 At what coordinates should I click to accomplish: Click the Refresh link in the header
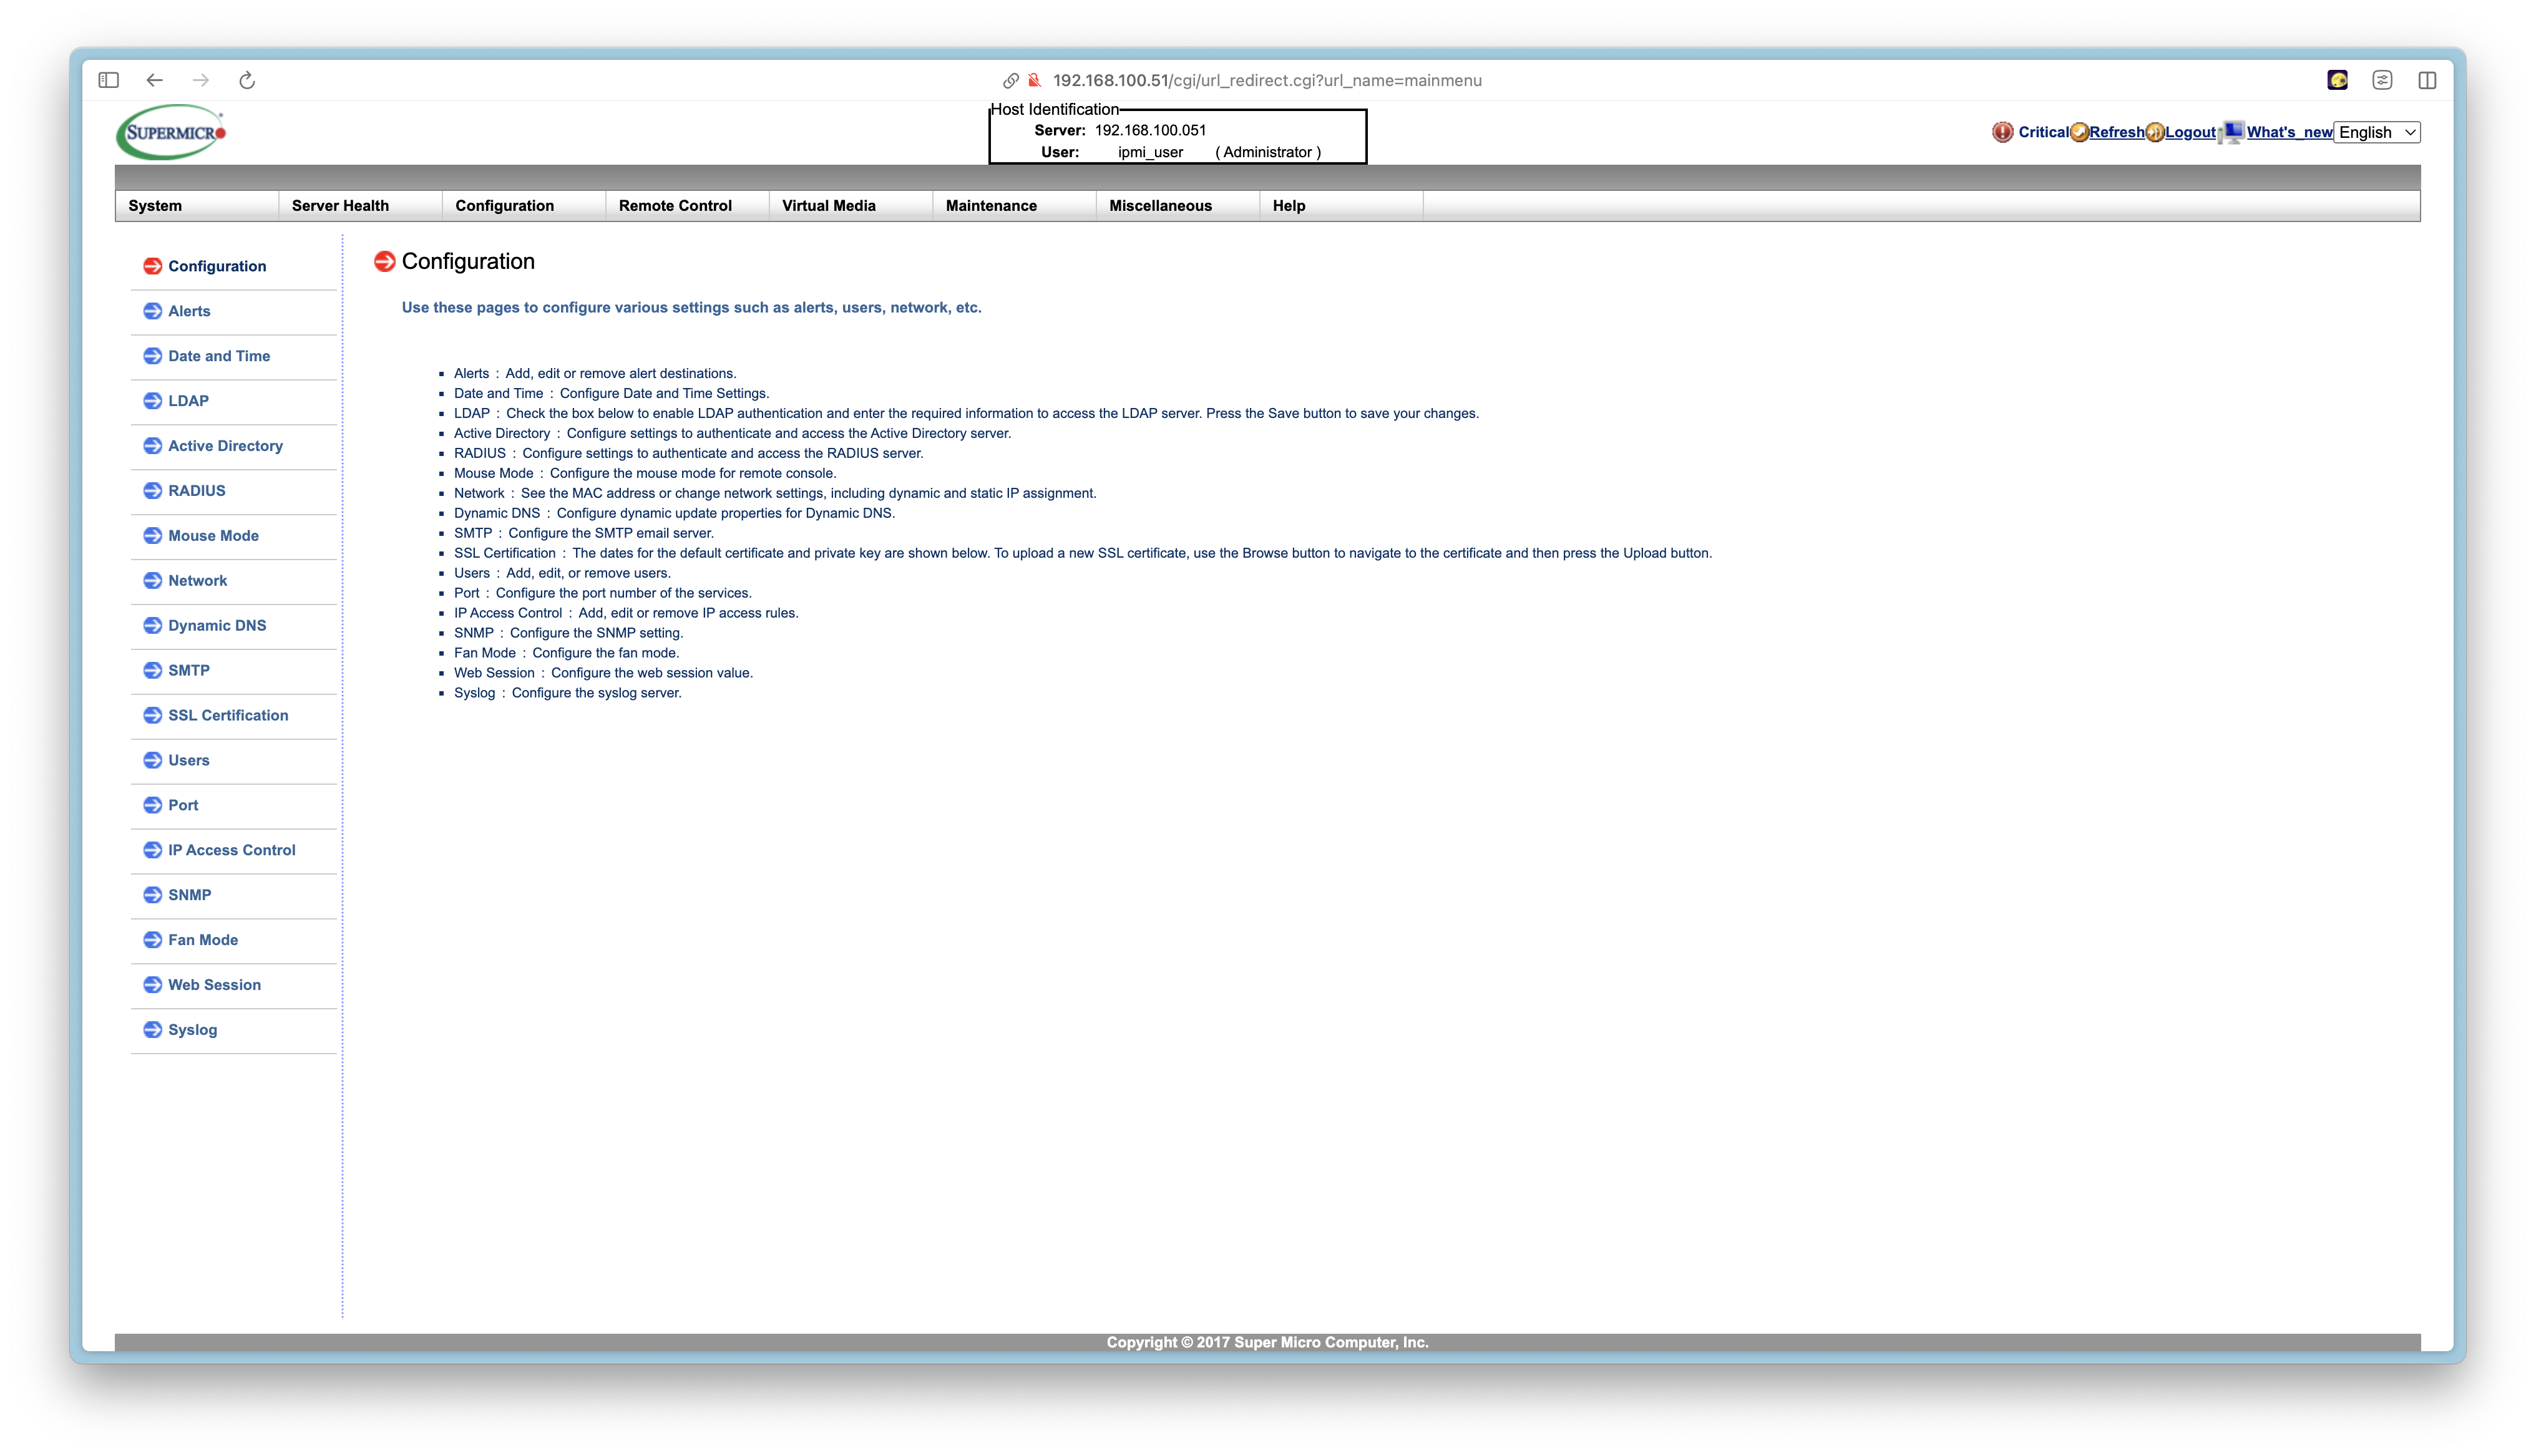2116,132
